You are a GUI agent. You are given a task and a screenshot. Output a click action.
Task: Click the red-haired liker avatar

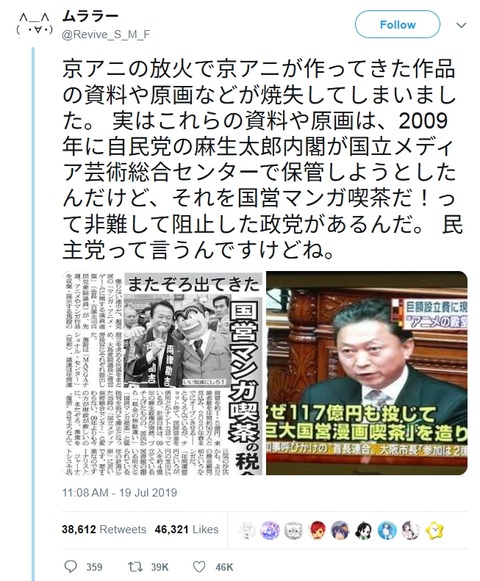click(317, 530)
